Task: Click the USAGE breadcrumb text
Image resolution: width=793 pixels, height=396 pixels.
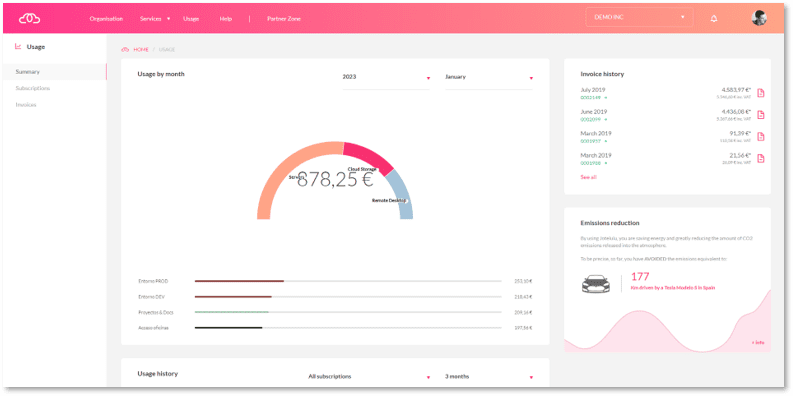Action: (167, 50)
